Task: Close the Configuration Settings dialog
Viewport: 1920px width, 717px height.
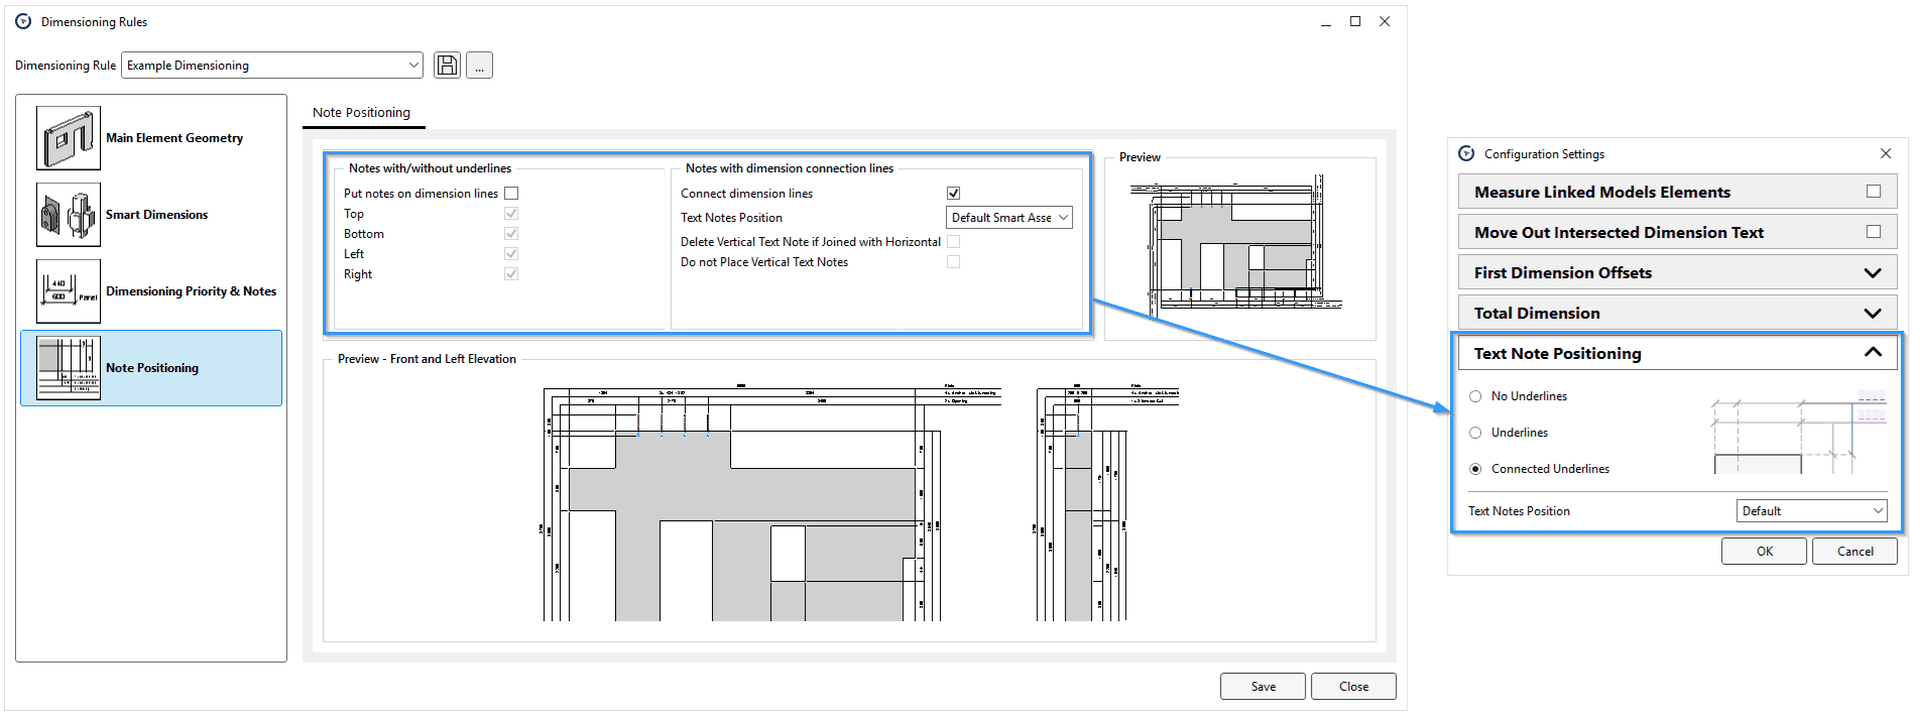Action: point(1885,154)
